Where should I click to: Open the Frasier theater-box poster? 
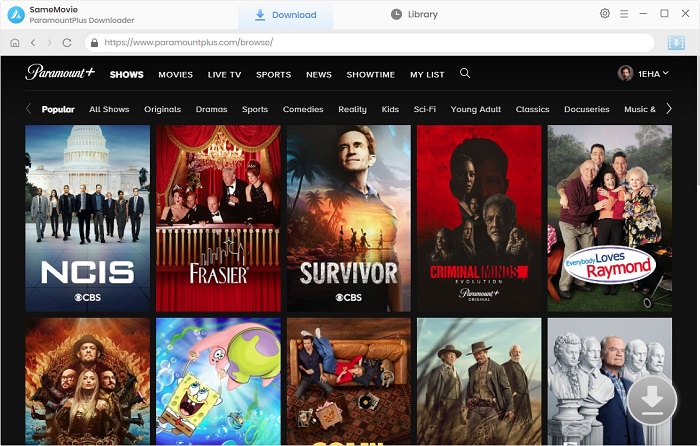click(218, 218)
